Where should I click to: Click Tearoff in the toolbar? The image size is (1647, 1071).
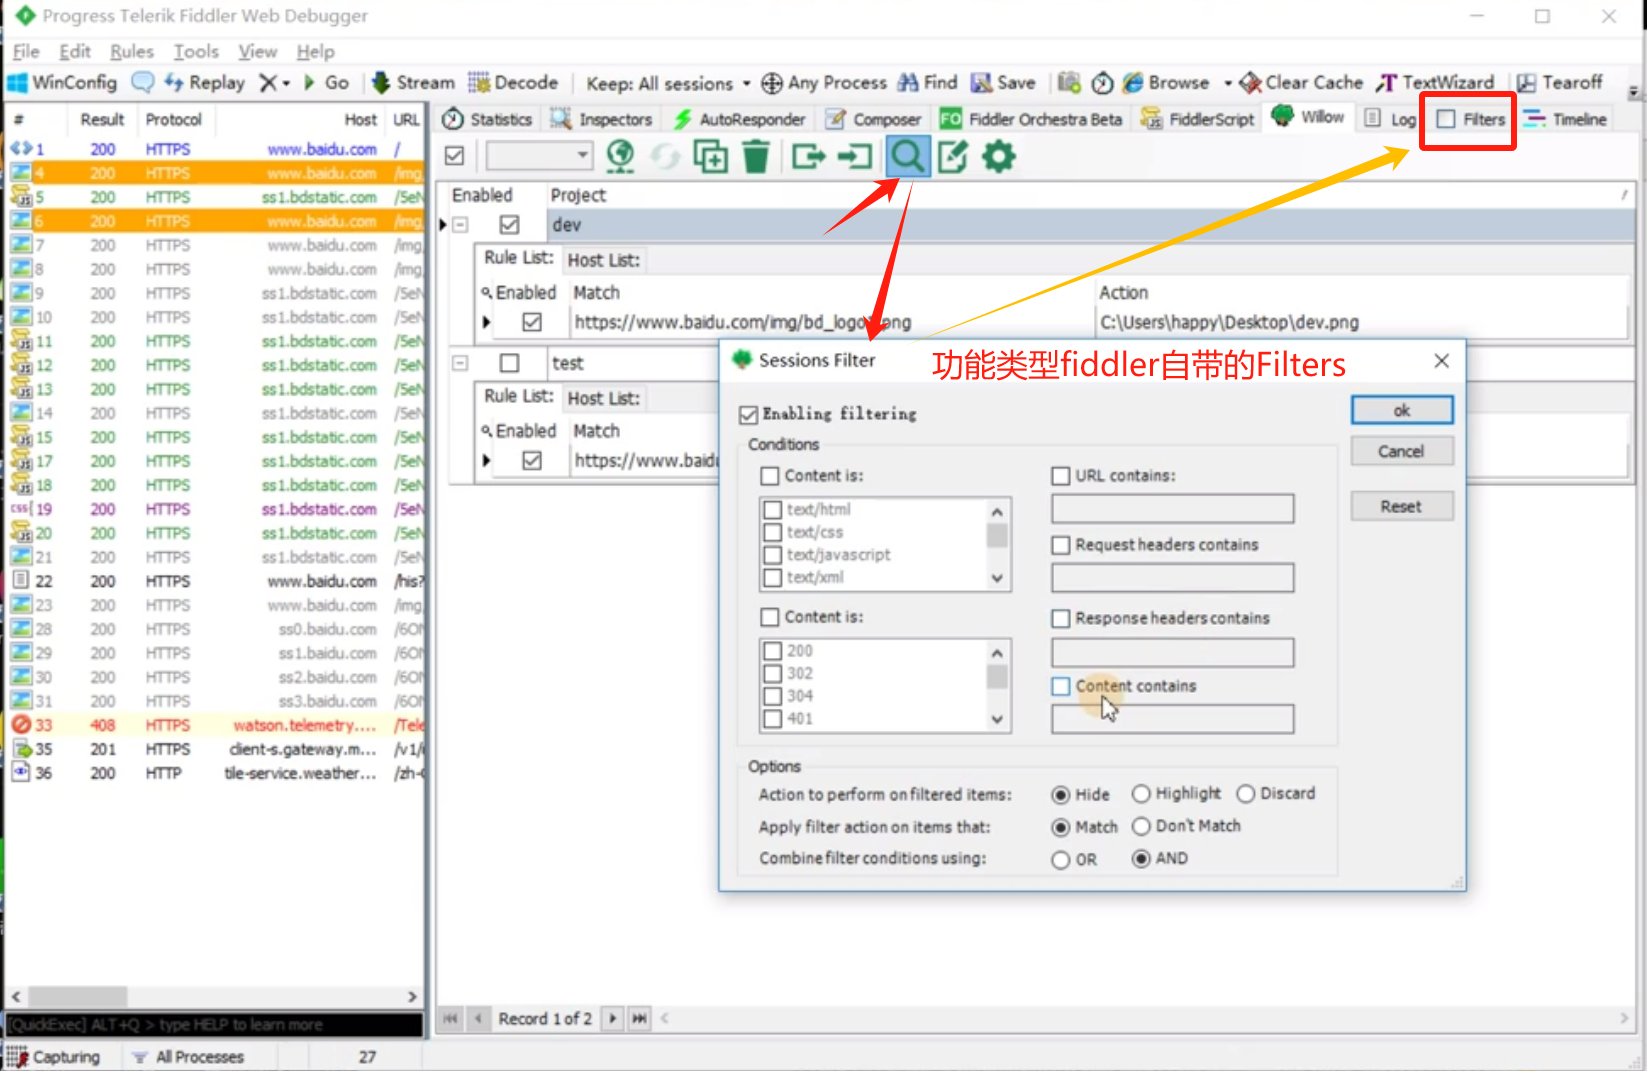pos(1559,83)
